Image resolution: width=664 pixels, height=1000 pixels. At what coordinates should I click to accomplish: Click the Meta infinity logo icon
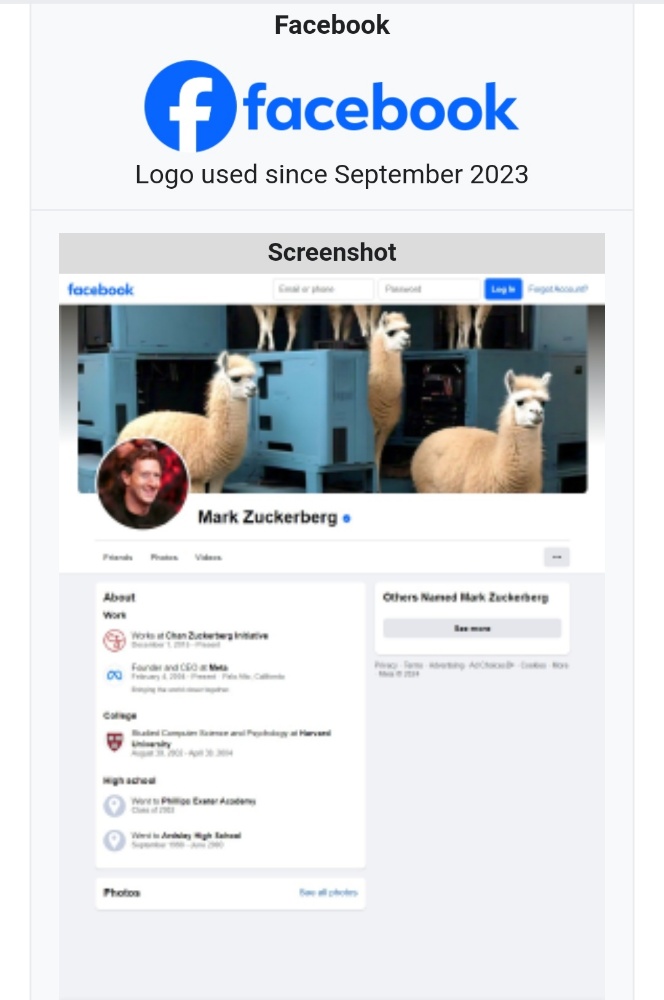[114, 675]
